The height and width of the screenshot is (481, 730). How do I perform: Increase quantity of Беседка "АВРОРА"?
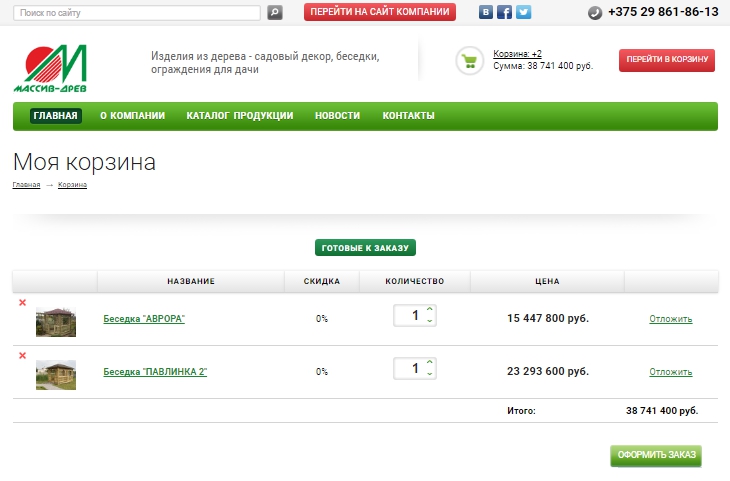[429, 310]
